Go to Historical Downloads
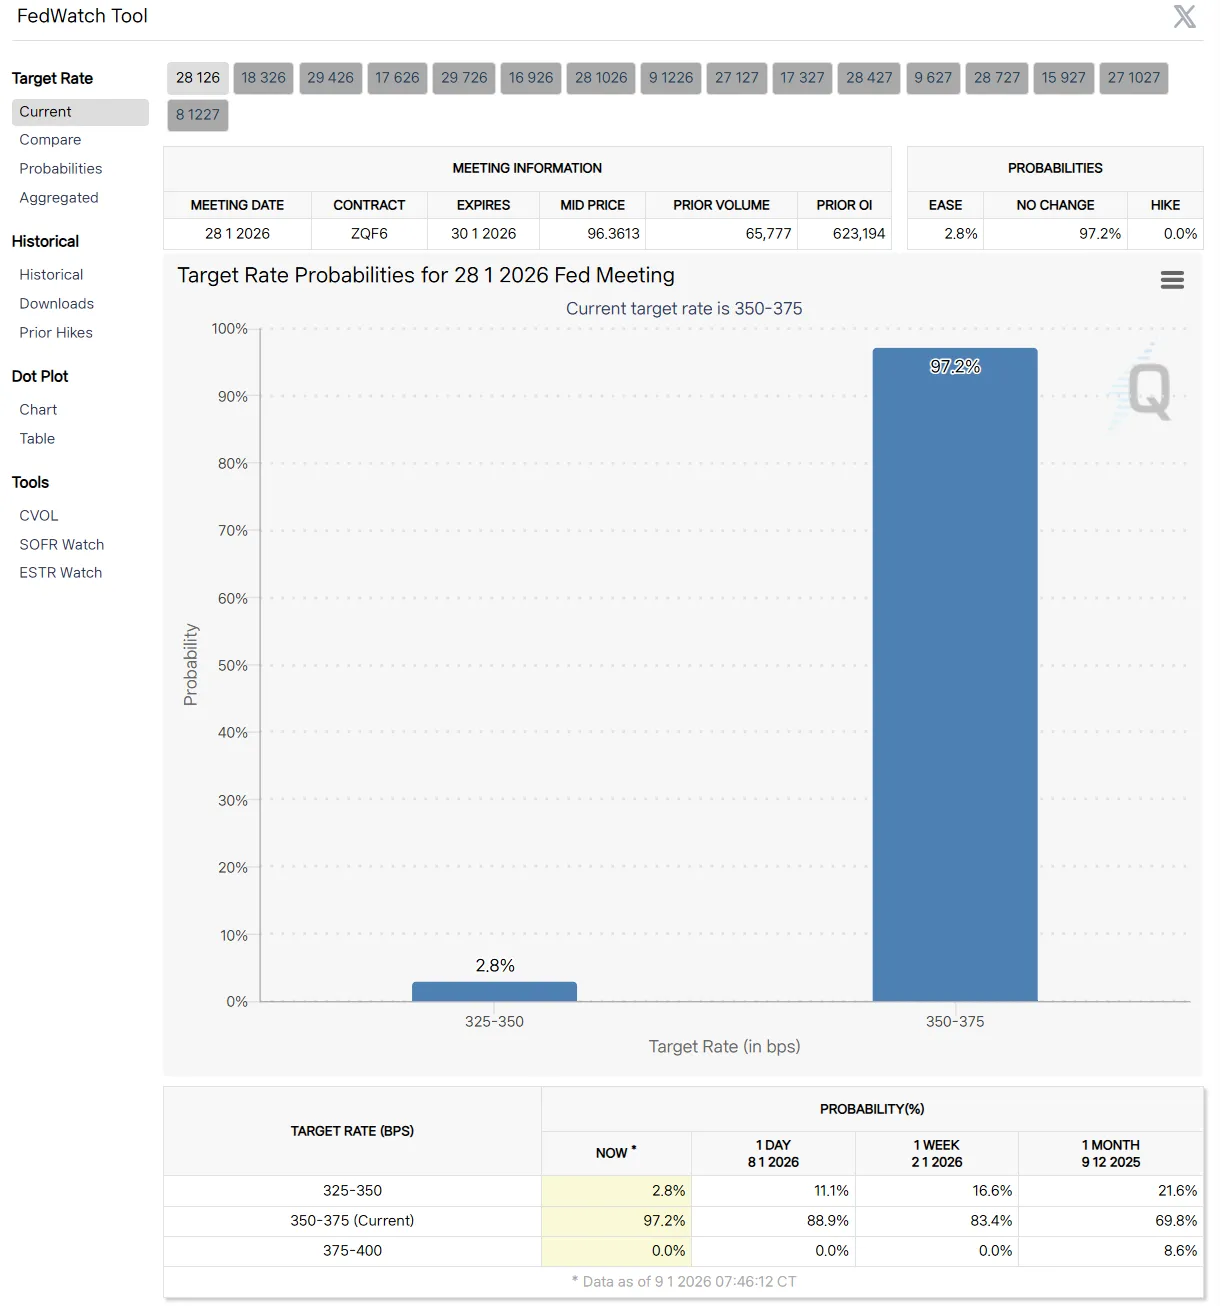Viewport: 1220px width, 1306px height. pyautogui.click(x=57, y=304)
